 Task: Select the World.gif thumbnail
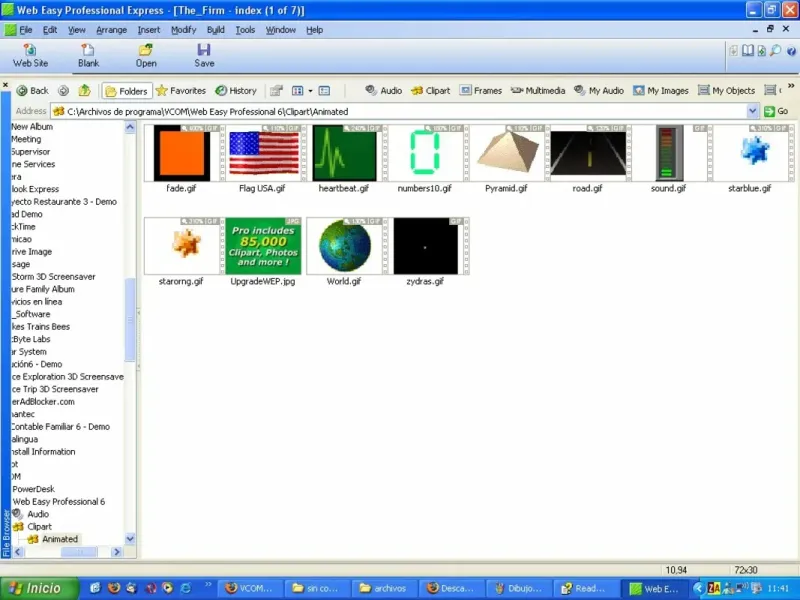(344, 246)
